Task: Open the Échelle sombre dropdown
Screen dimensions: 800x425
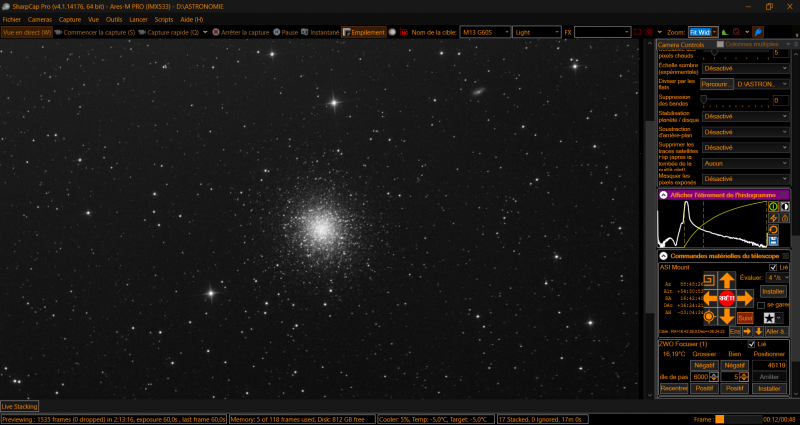Action: pyautogui.click(x=745, y=68)
